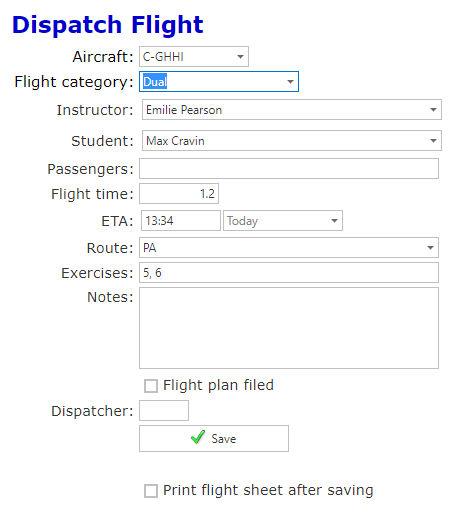Open the ETA day dropdown showing Today
449x506 pixels.
(x=283, y=220)
